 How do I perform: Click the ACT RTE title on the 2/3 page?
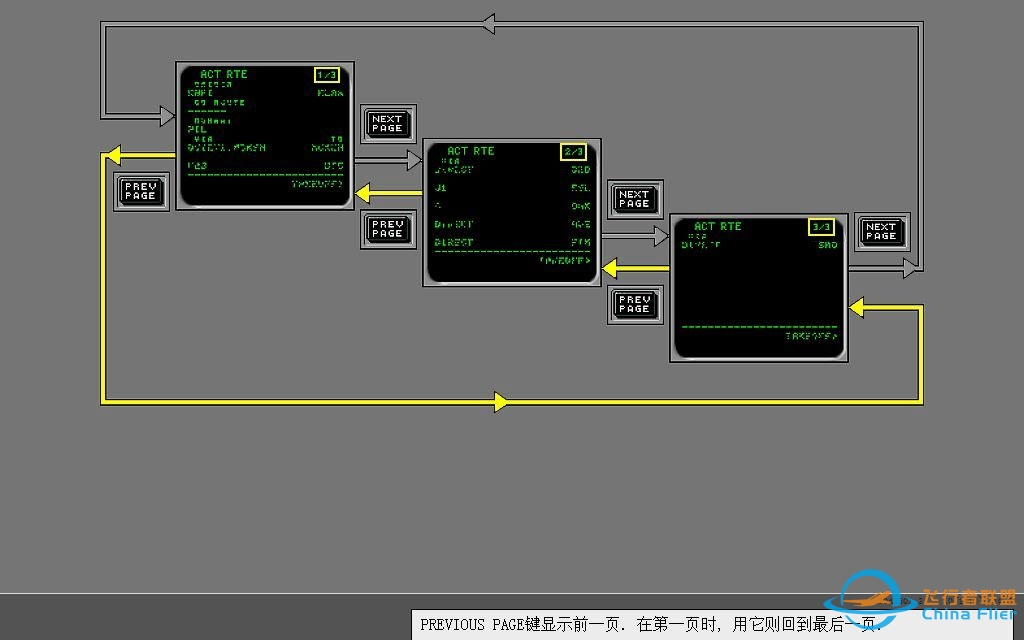click(x=470, y=151)
